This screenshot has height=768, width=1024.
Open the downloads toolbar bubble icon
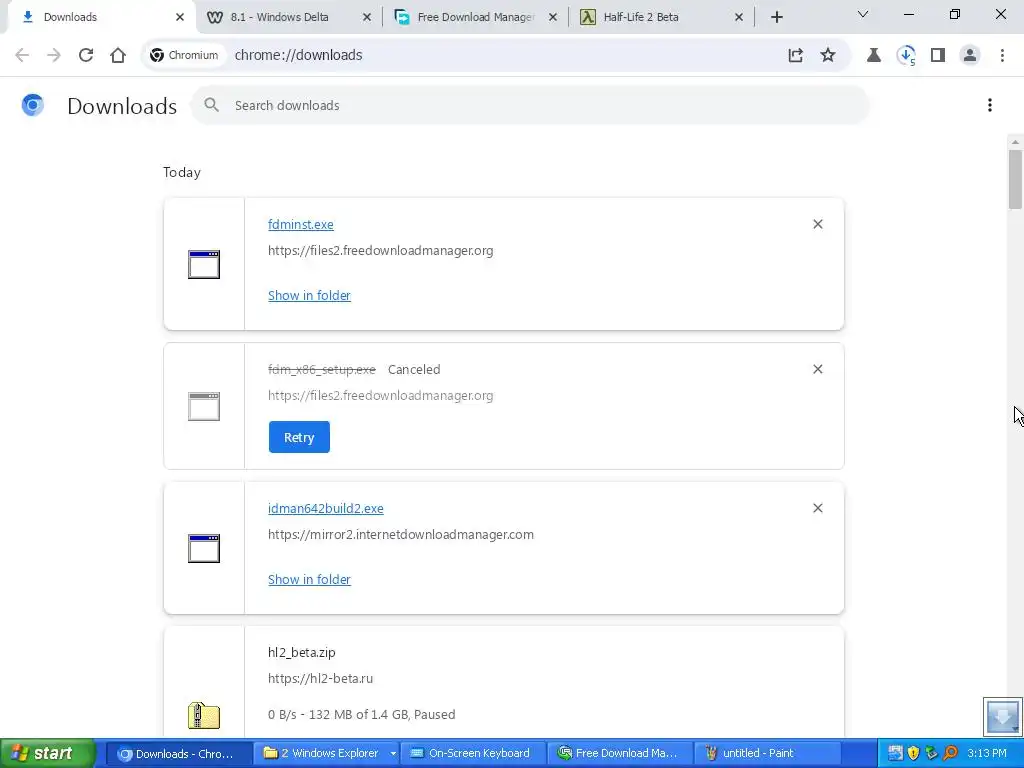[906, 55]
